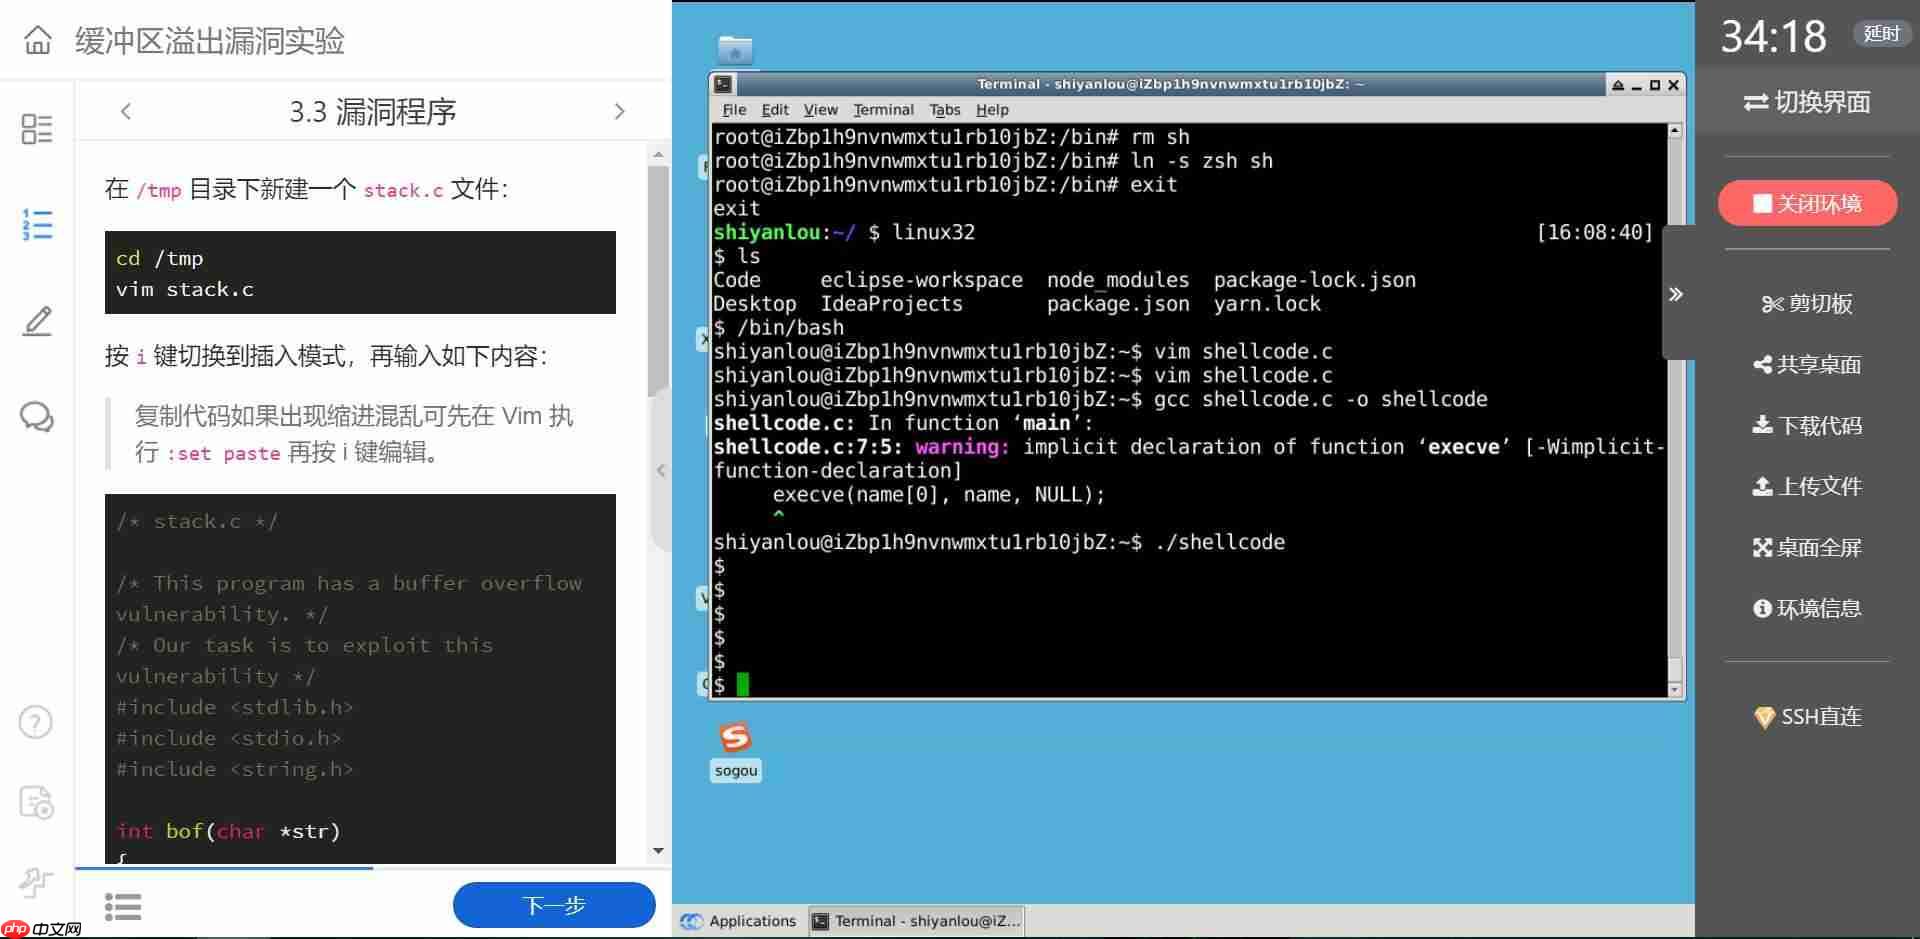
Task: Open the desktop home folder icon
Action: pyautogui.click(x=735, y=50)
